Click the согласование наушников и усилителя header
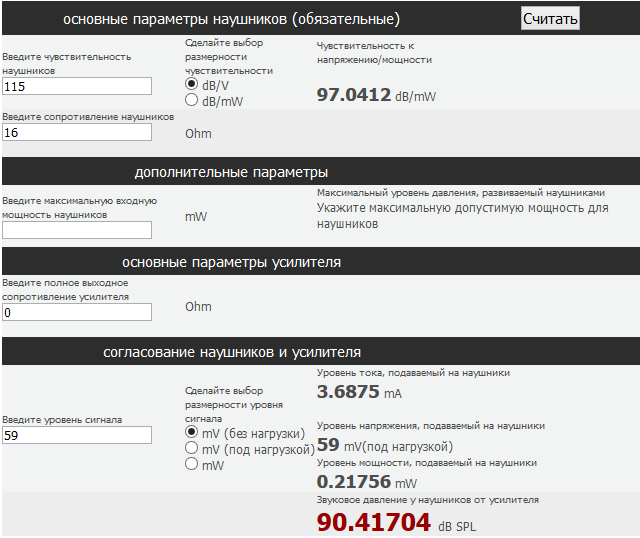This screenshot has width=640, height=538. pos(232,352)
